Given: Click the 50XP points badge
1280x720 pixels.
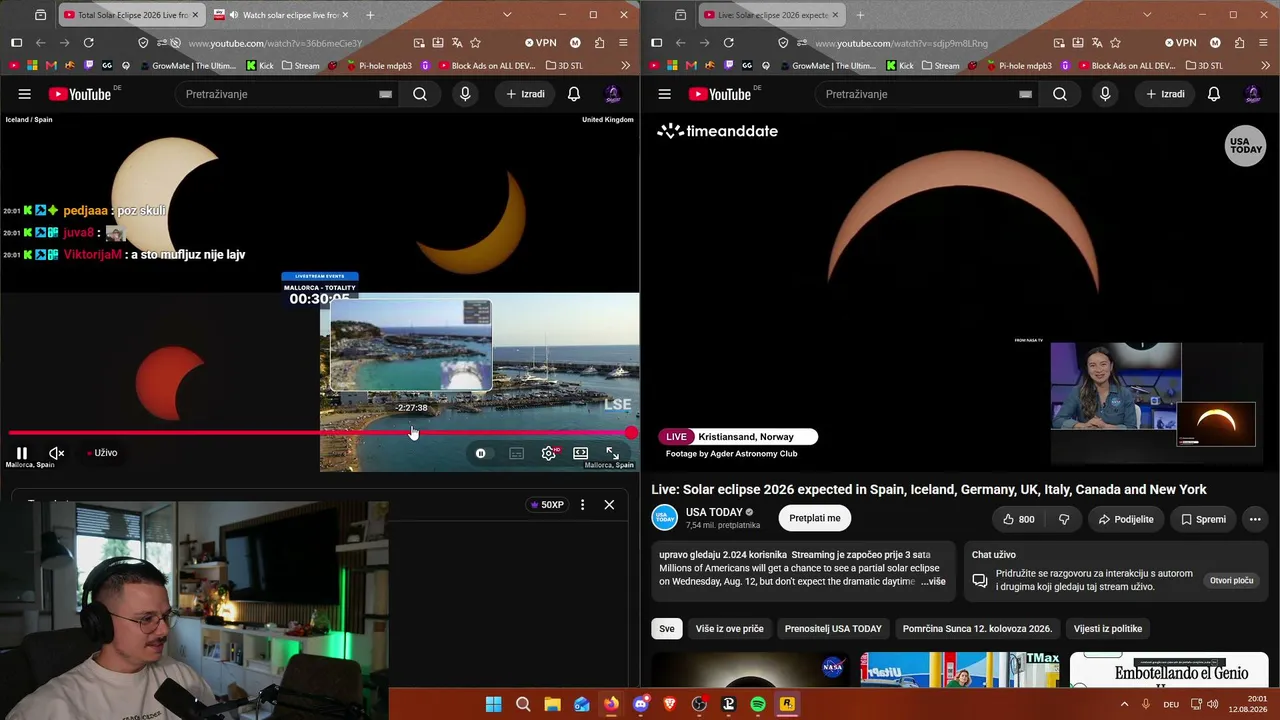Looking at the screenshot, I should tap(547, 505).
